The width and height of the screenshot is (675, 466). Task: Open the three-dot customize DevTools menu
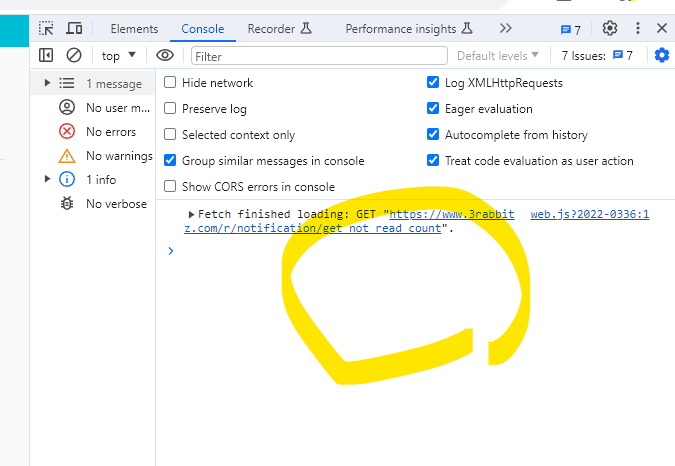pyautogui.click(x=638, y=28)
